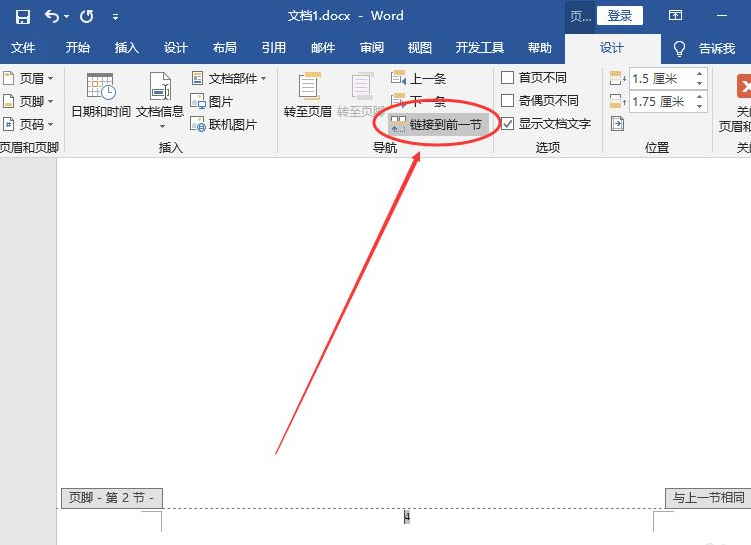Screen dimensions: 751x545
Task: Open the 邮件 tab
Action: [x=323, y=48]
